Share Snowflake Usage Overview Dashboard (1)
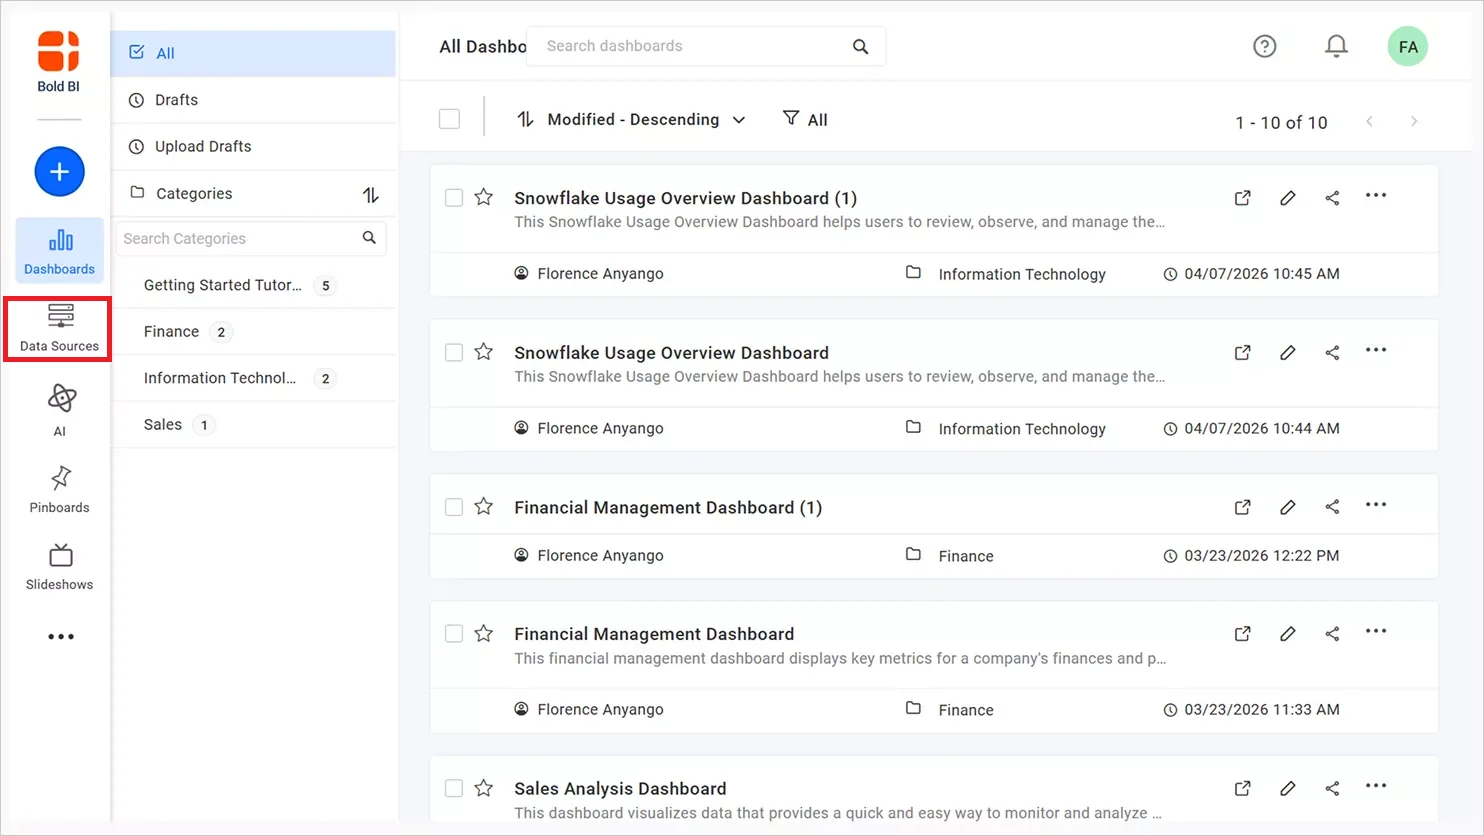 coord(1332,198)
